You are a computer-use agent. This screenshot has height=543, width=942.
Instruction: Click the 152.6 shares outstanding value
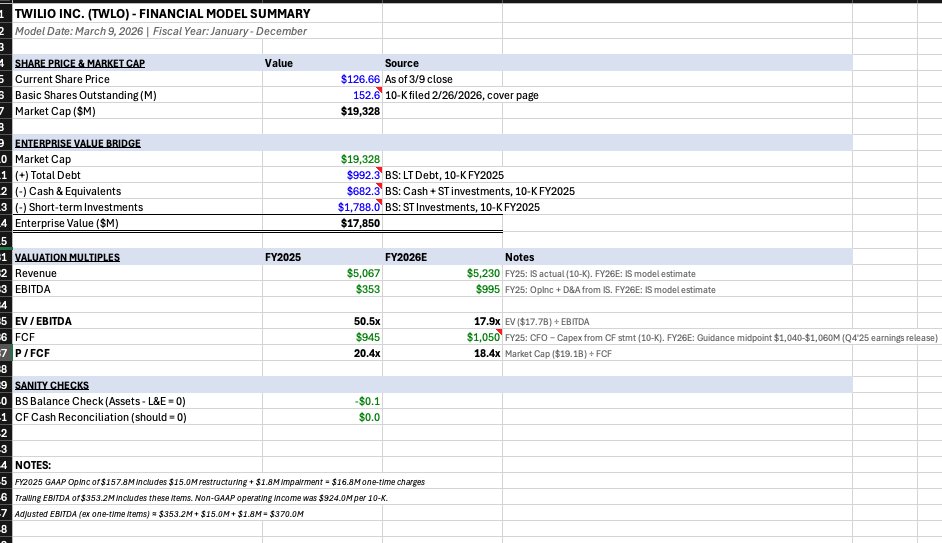pyautogui.click(x=366, y=95)
